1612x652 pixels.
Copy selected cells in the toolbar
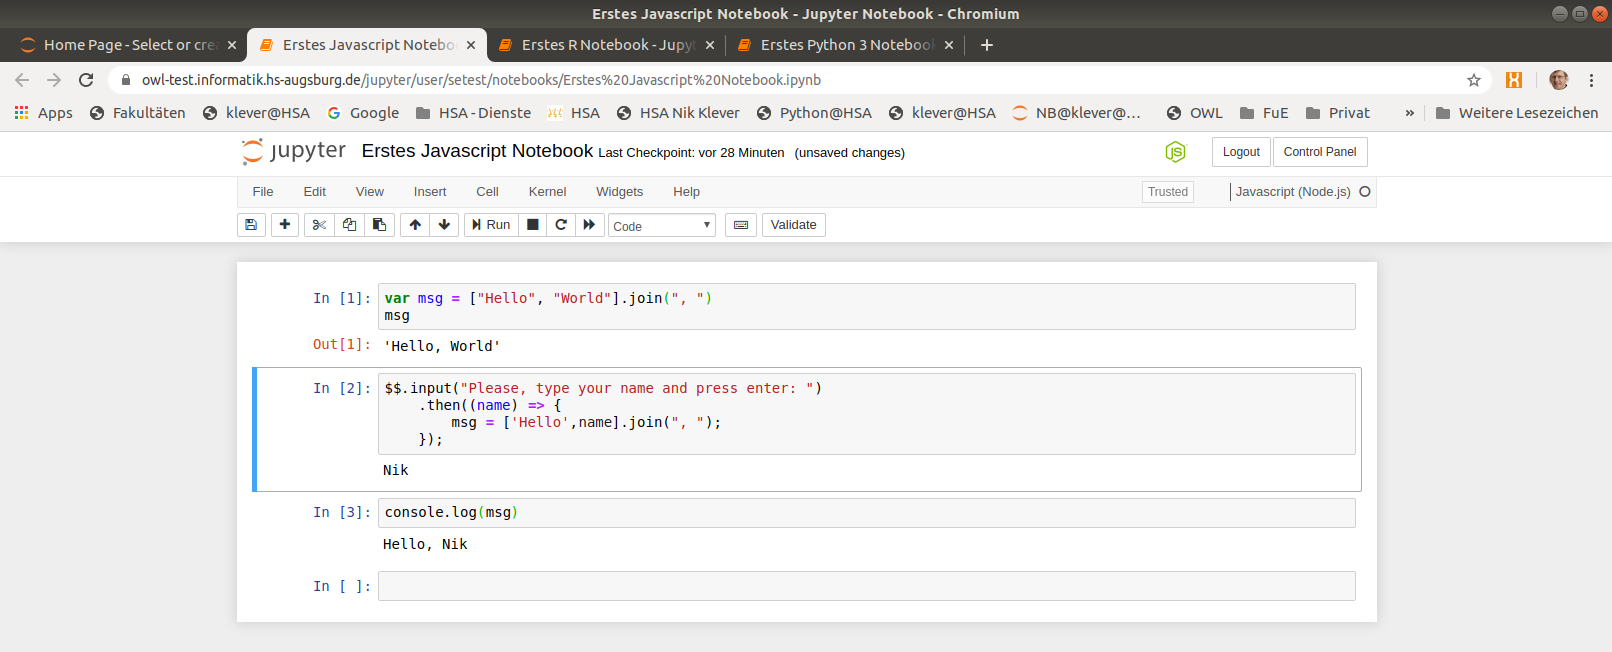click(349, 225)
